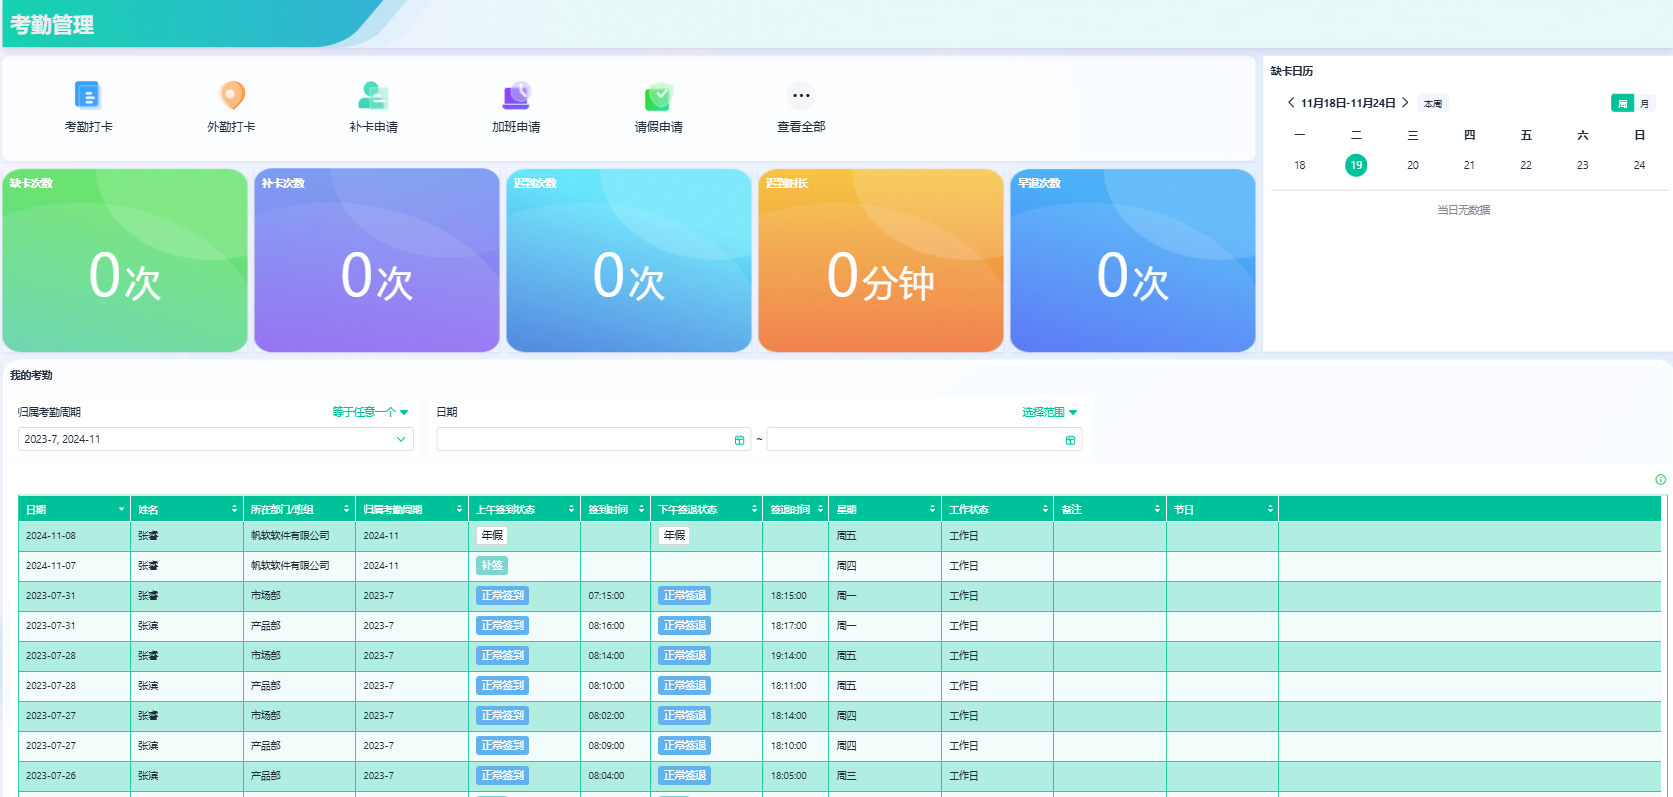Click the 正常签退 tag beside 19:14:00
The image size is (1673, 797).
tap(685, 656)
